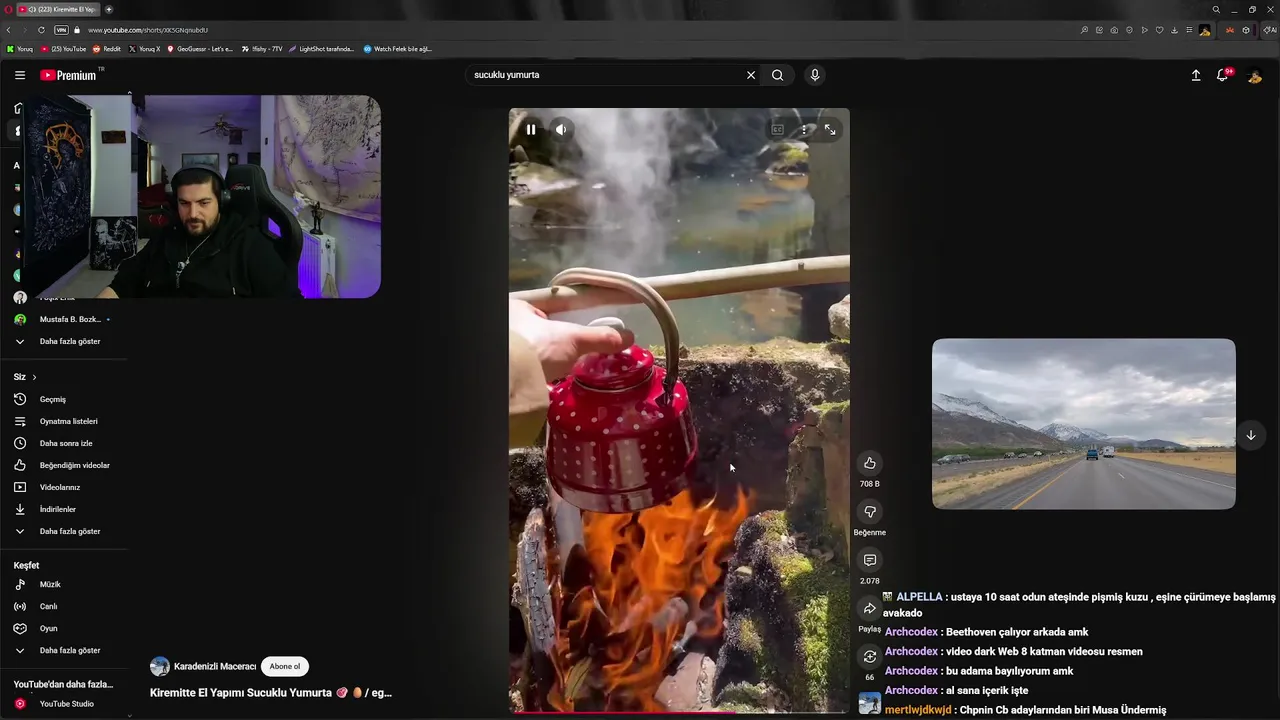Viewport: 1280px width, 720px height.
Task: Click the road scene picture-in-picture thumbnail
Action: tap(1084, 424)
